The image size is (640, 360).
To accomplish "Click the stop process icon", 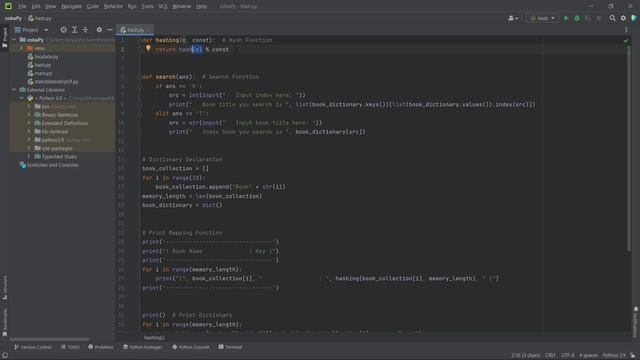I will point(599,18).
